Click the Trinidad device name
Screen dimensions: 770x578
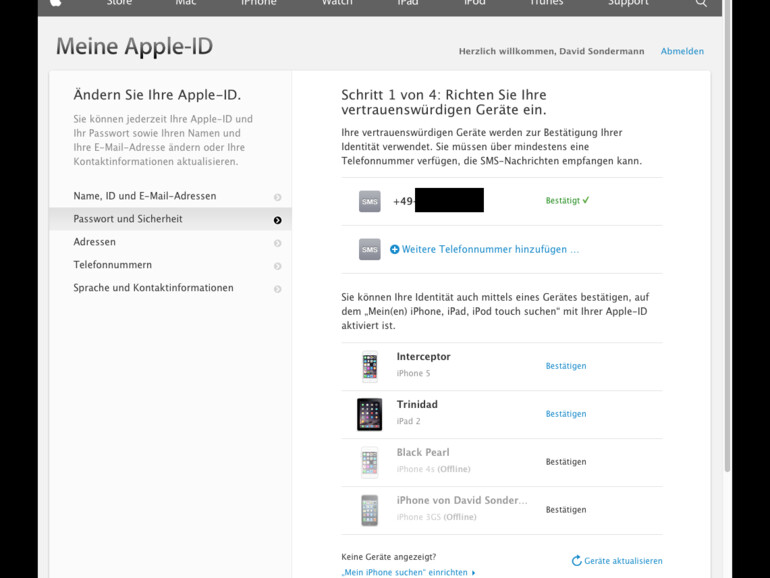tap(417, 405)
